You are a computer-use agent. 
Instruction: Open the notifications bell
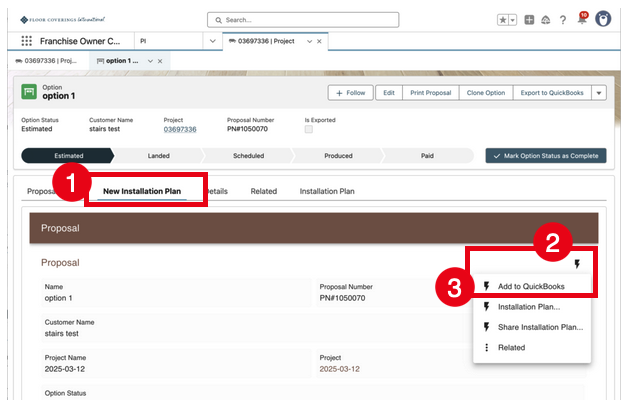pyautogui.click(x=582, y=19)
